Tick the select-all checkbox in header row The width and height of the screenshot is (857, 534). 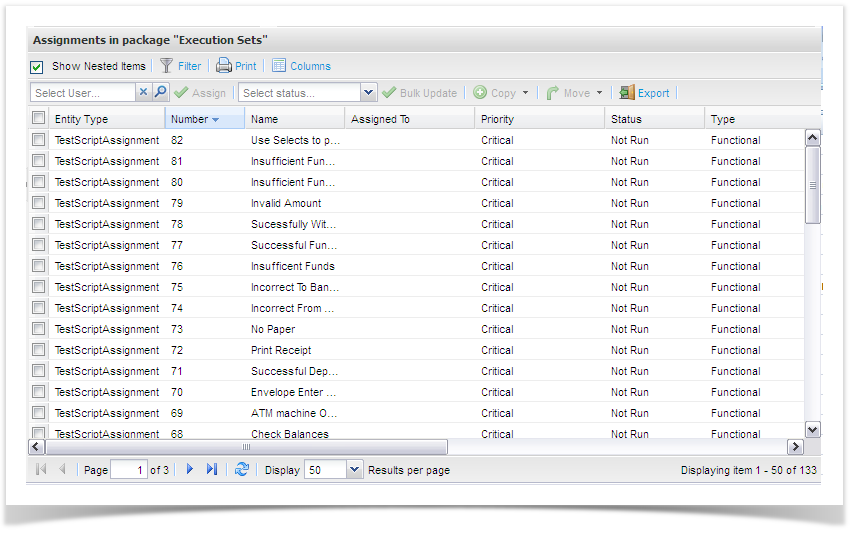point(38,119)
